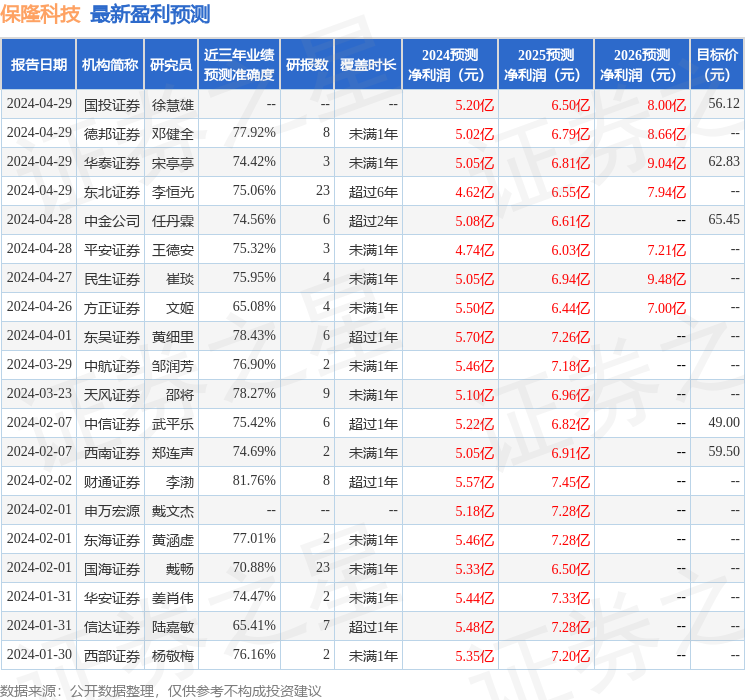Click researcher name 宋亭亭
The width and height of the screenshot is (745, 700).
click(172, 163)
